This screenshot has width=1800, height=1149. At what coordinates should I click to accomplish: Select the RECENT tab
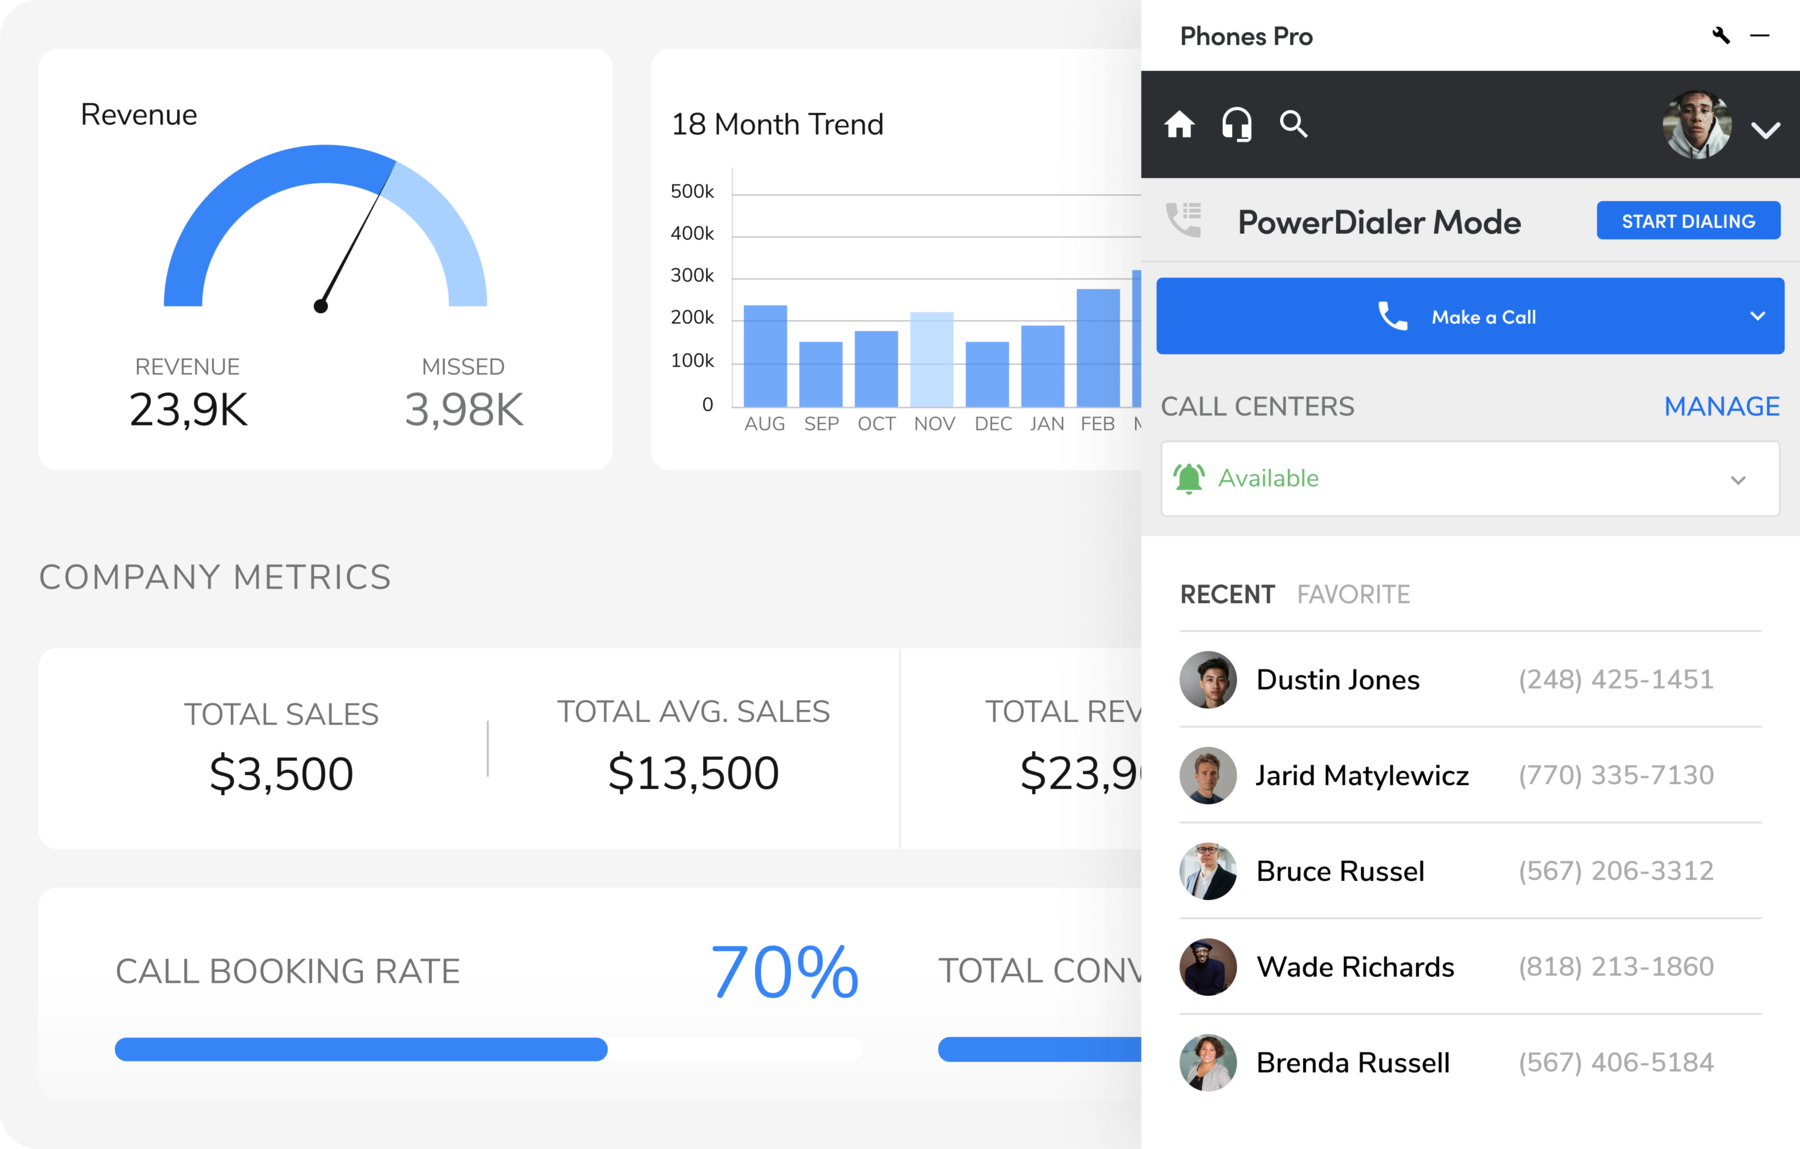[1227, 595]
